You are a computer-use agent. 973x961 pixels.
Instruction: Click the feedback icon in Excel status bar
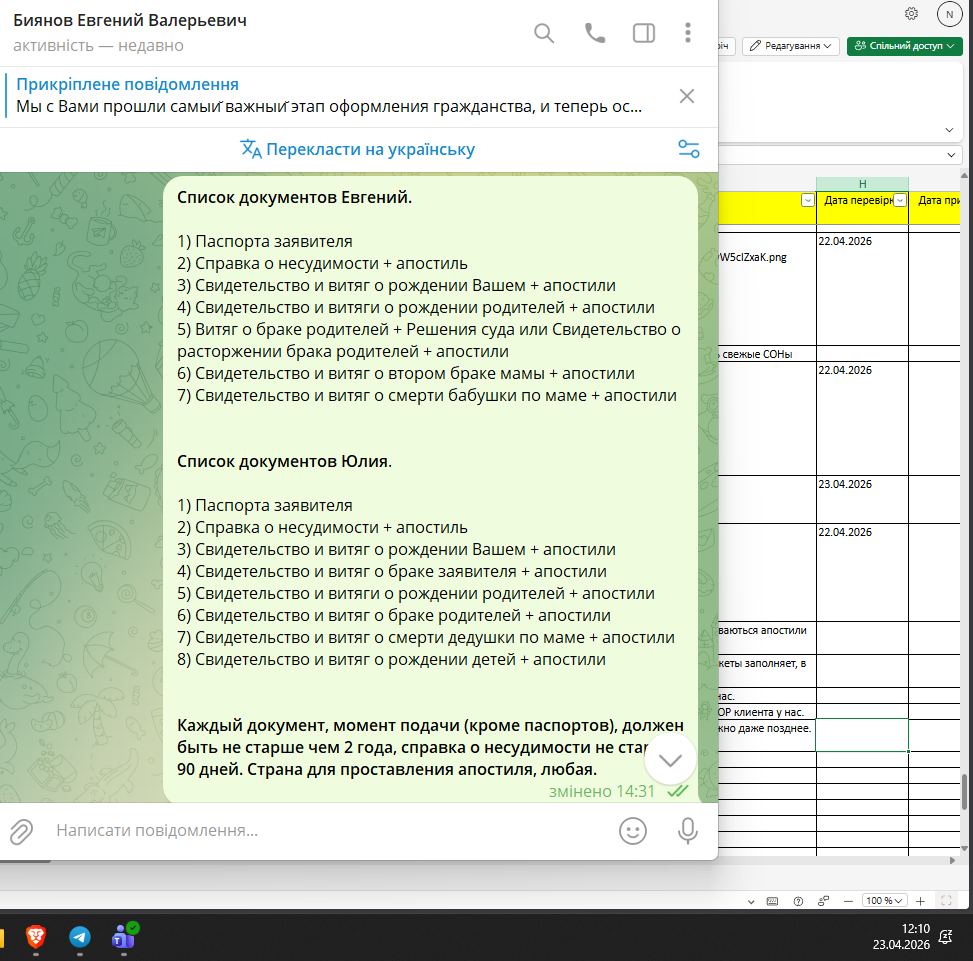pyautogui.click(x=823, y=901)
